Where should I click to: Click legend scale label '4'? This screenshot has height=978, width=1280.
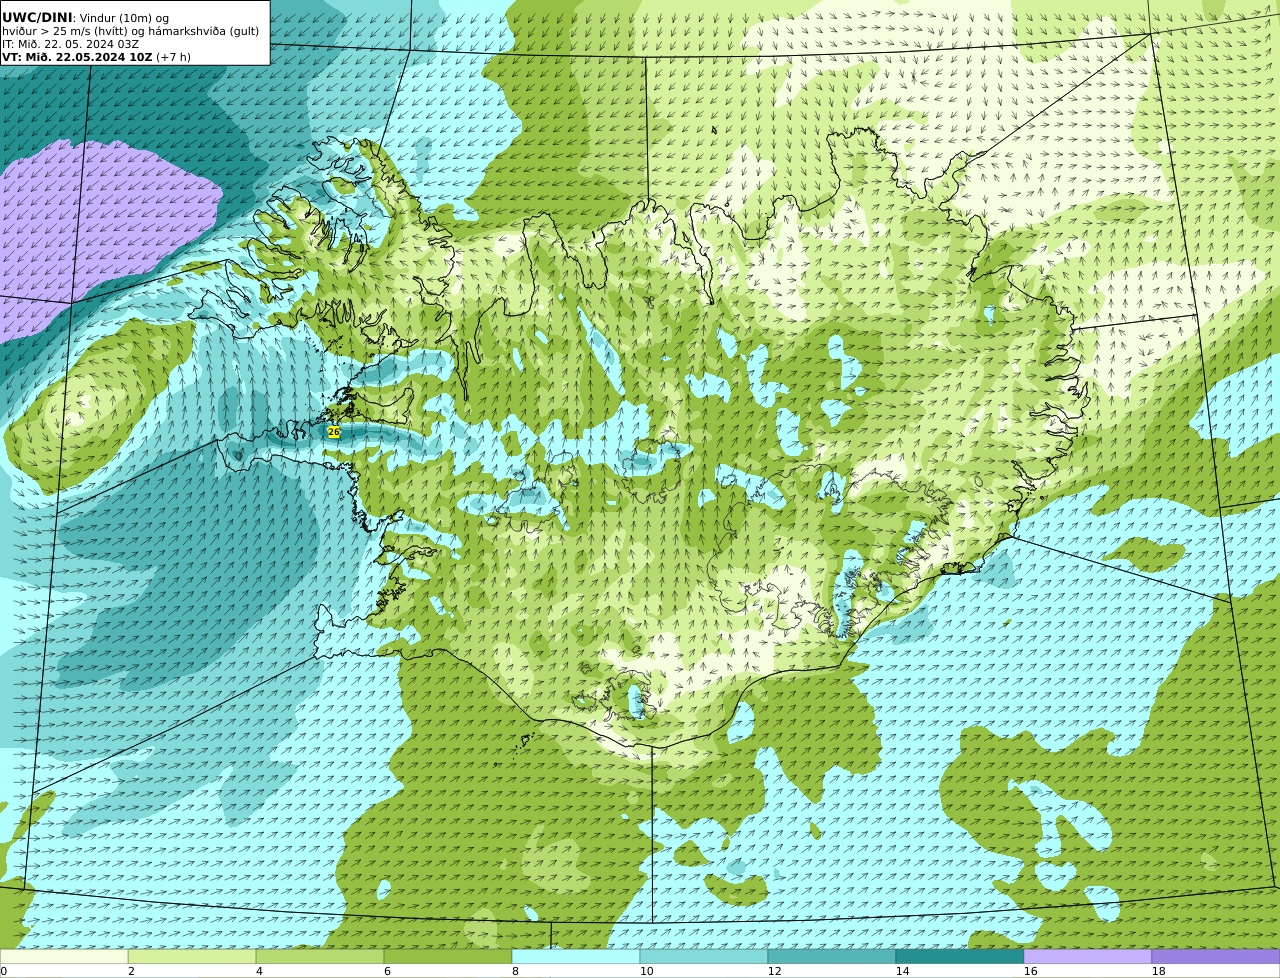pos(259,971)
